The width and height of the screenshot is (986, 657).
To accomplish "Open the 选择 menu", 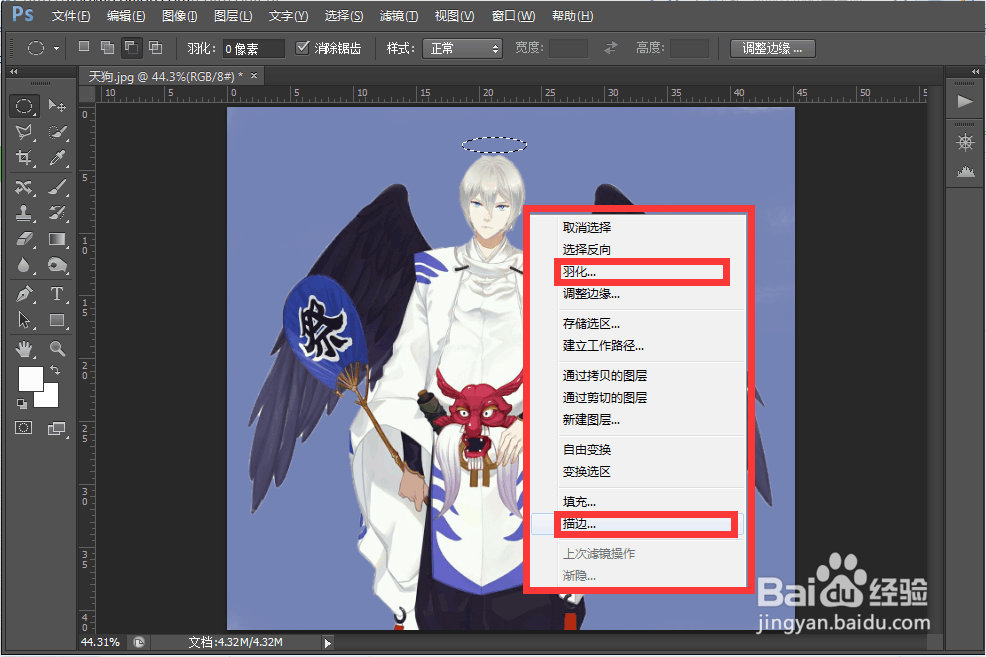I will coord(343,16).
